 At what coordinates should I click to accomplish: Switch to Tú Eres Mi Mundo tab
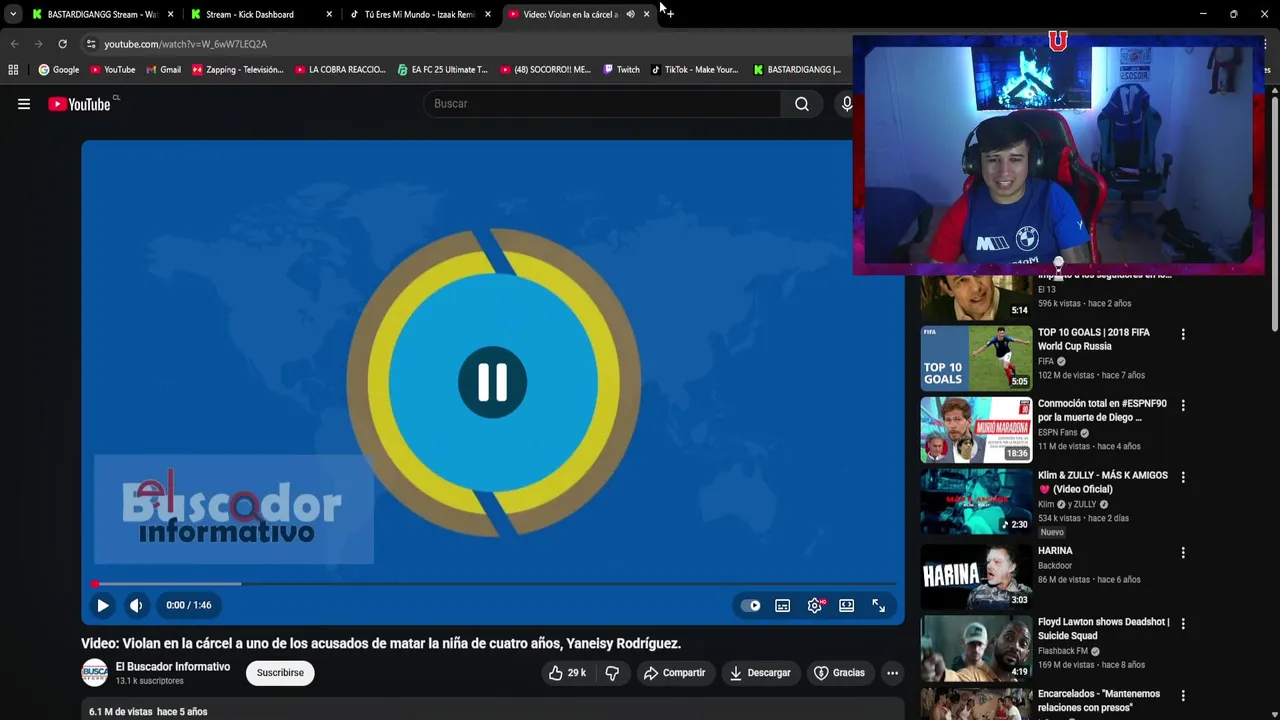point(419,14)
